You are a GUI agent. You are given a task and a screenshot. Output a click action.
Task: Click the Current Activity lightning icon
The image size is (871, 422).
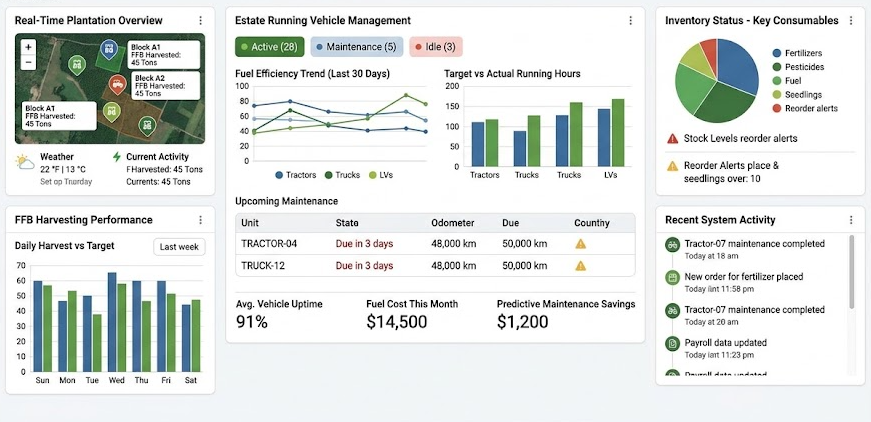117,157
